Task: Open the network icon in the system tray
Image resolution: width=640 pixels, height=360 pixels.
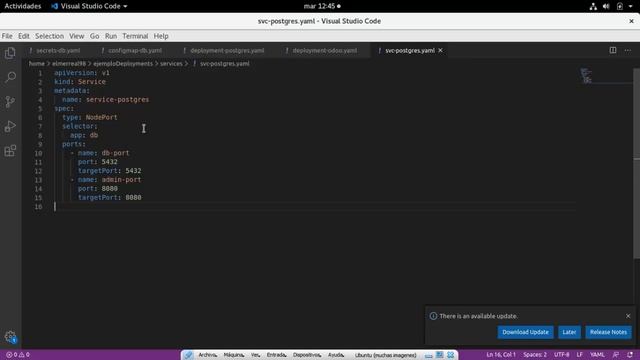Action: 593,6
